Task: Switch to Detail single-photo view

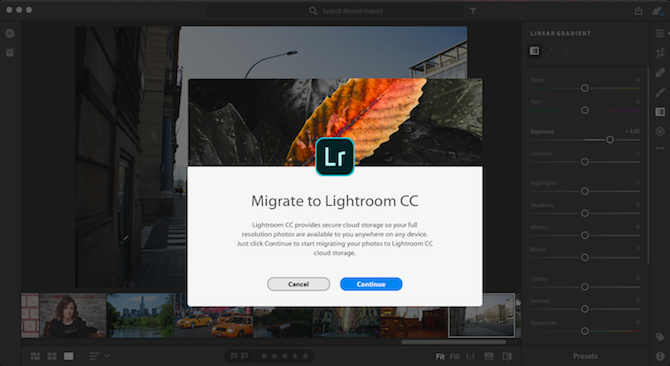Action: click(x=69, y=356)
